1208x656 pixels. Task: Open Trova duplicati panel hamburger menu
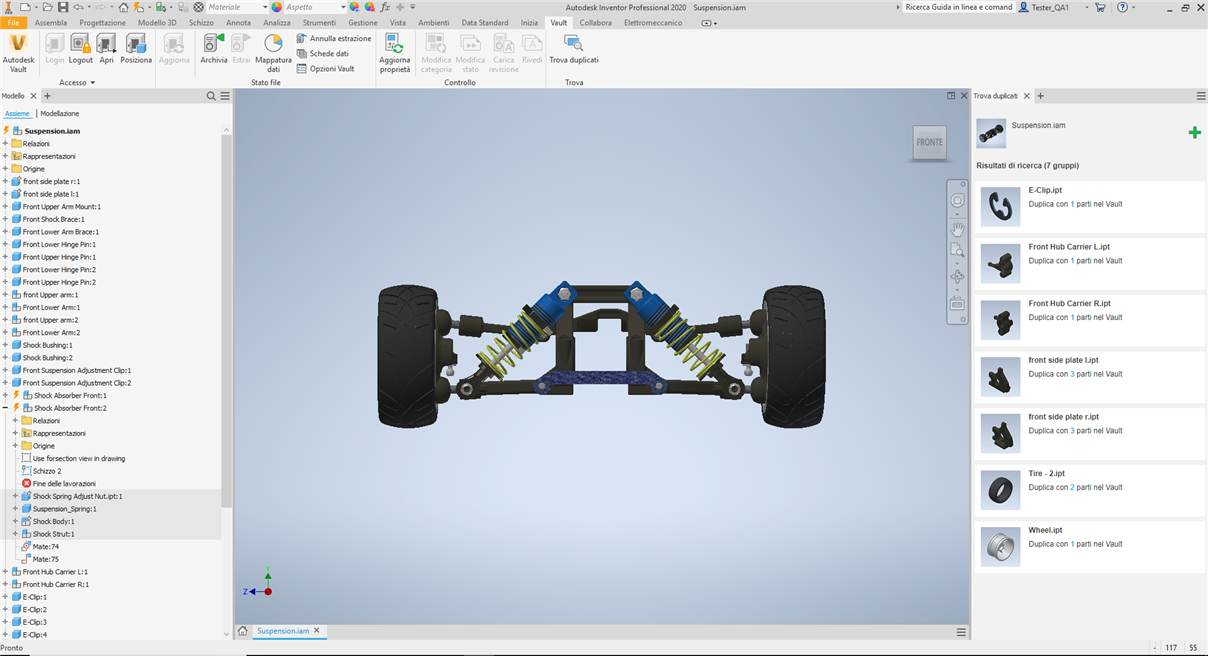pyautogui.click(x=1201, y=96)
